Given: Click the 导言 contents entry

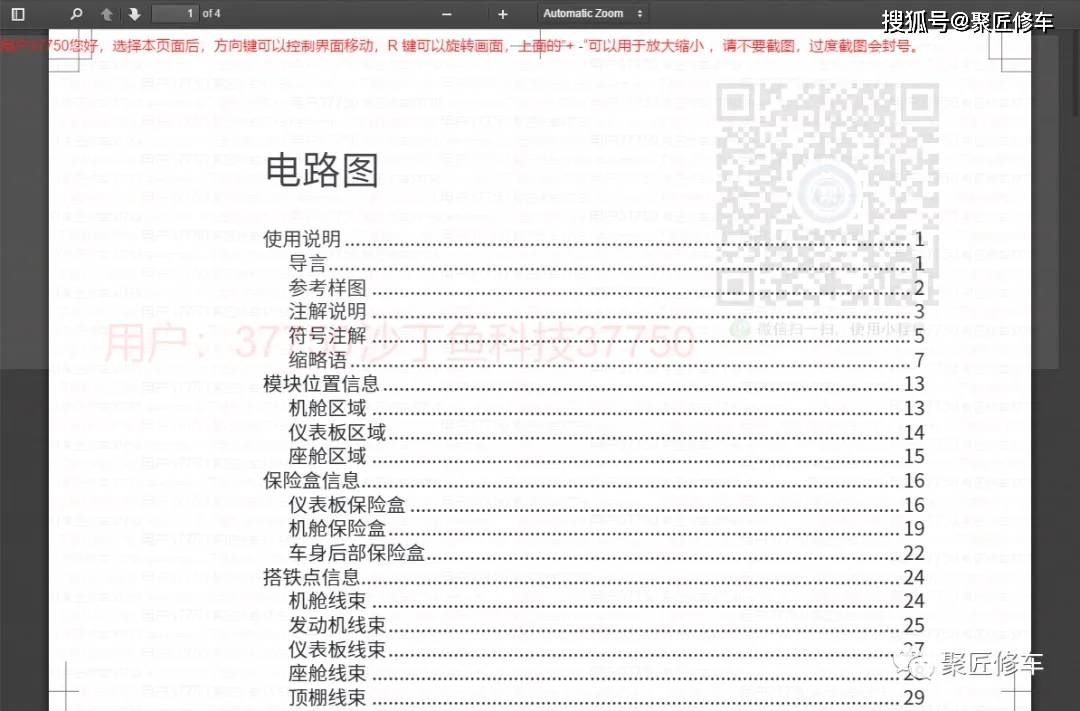Looking at the screenshot, I should point(607,263).
